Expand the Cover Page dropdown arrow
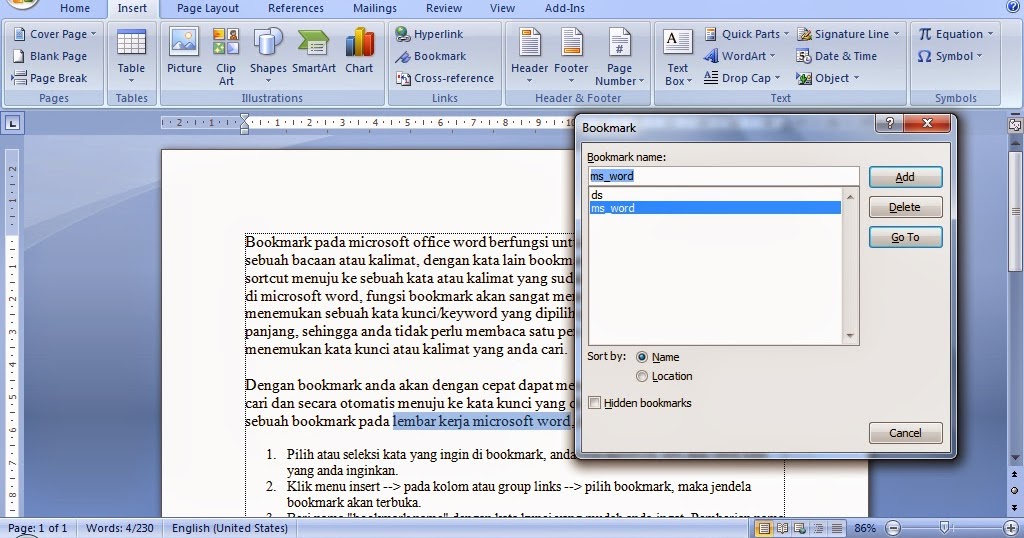The height and width of the screenshot is (538, 1024). pyautogui.click(x=93, y=34)
